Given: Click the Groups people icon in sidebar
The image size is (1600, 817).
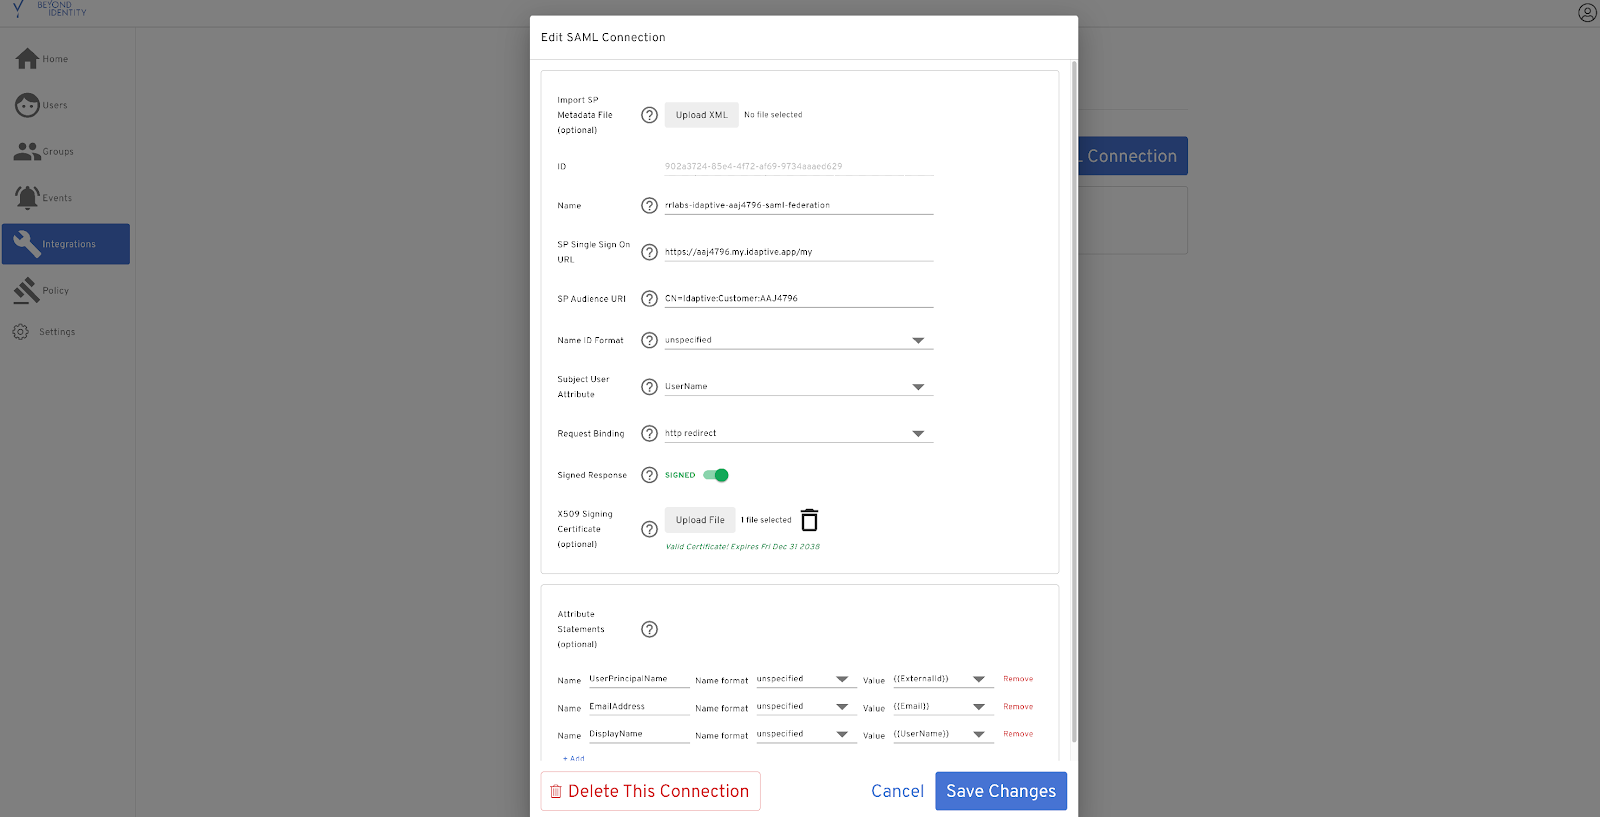Looking at the screenshot, I should pos(27,151).
